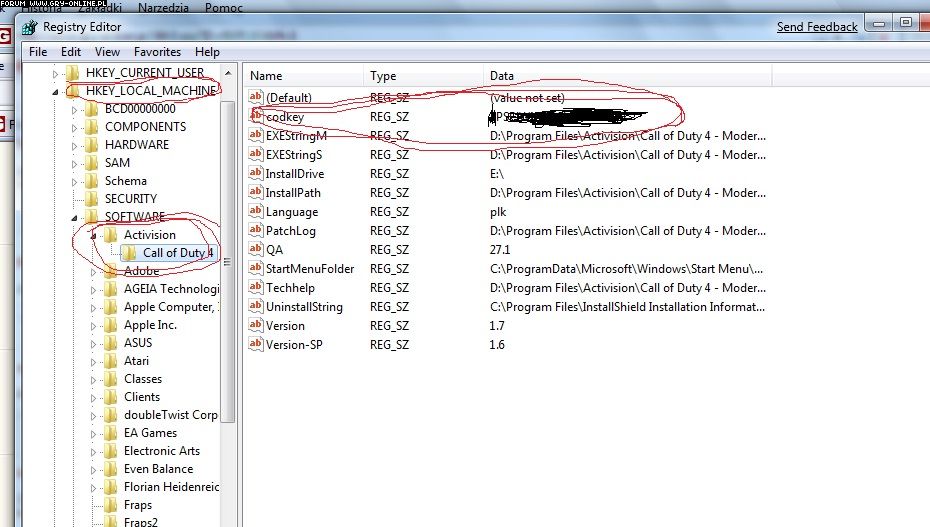Screen dimensions: 930x527
Task: Open the View menu
Action: (x=107, y=52)
